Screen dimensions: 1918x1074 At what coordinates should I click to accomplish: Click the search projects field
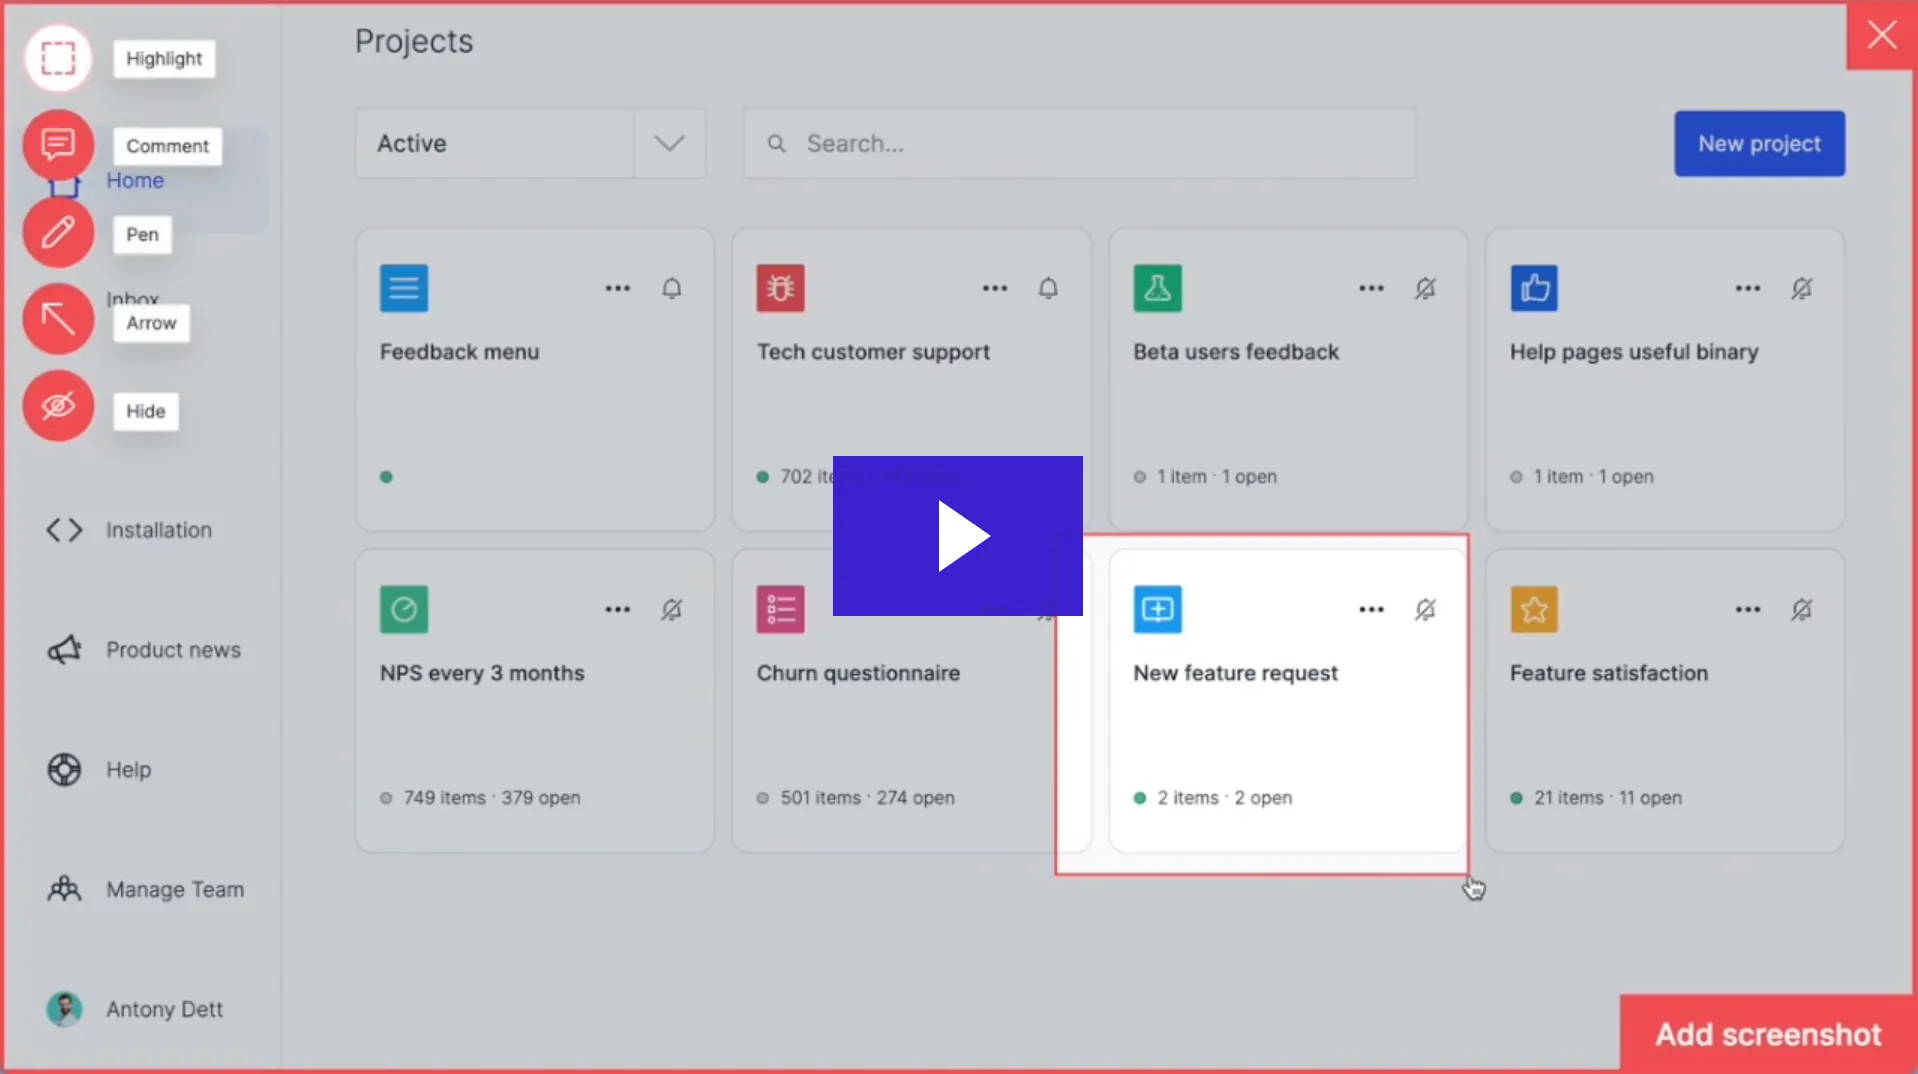click(x=1078, y=143)
